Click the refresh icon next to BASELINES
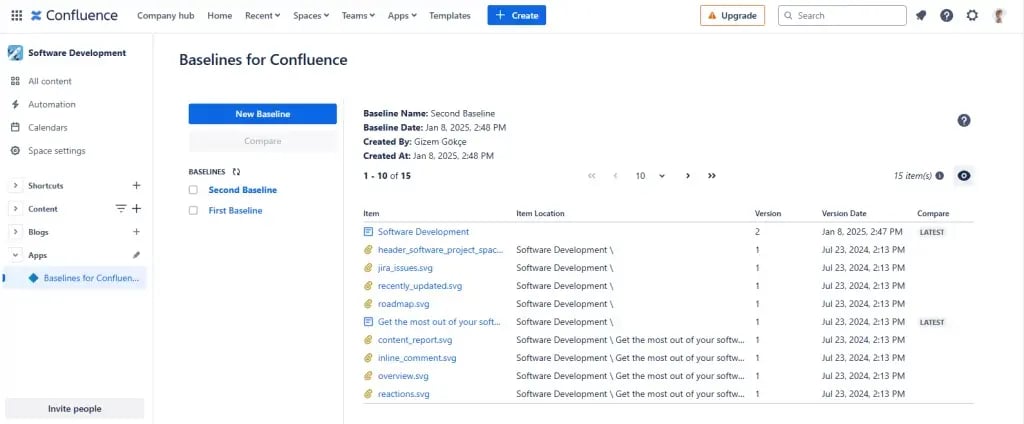1024x424 pixels. pos(236,172)
